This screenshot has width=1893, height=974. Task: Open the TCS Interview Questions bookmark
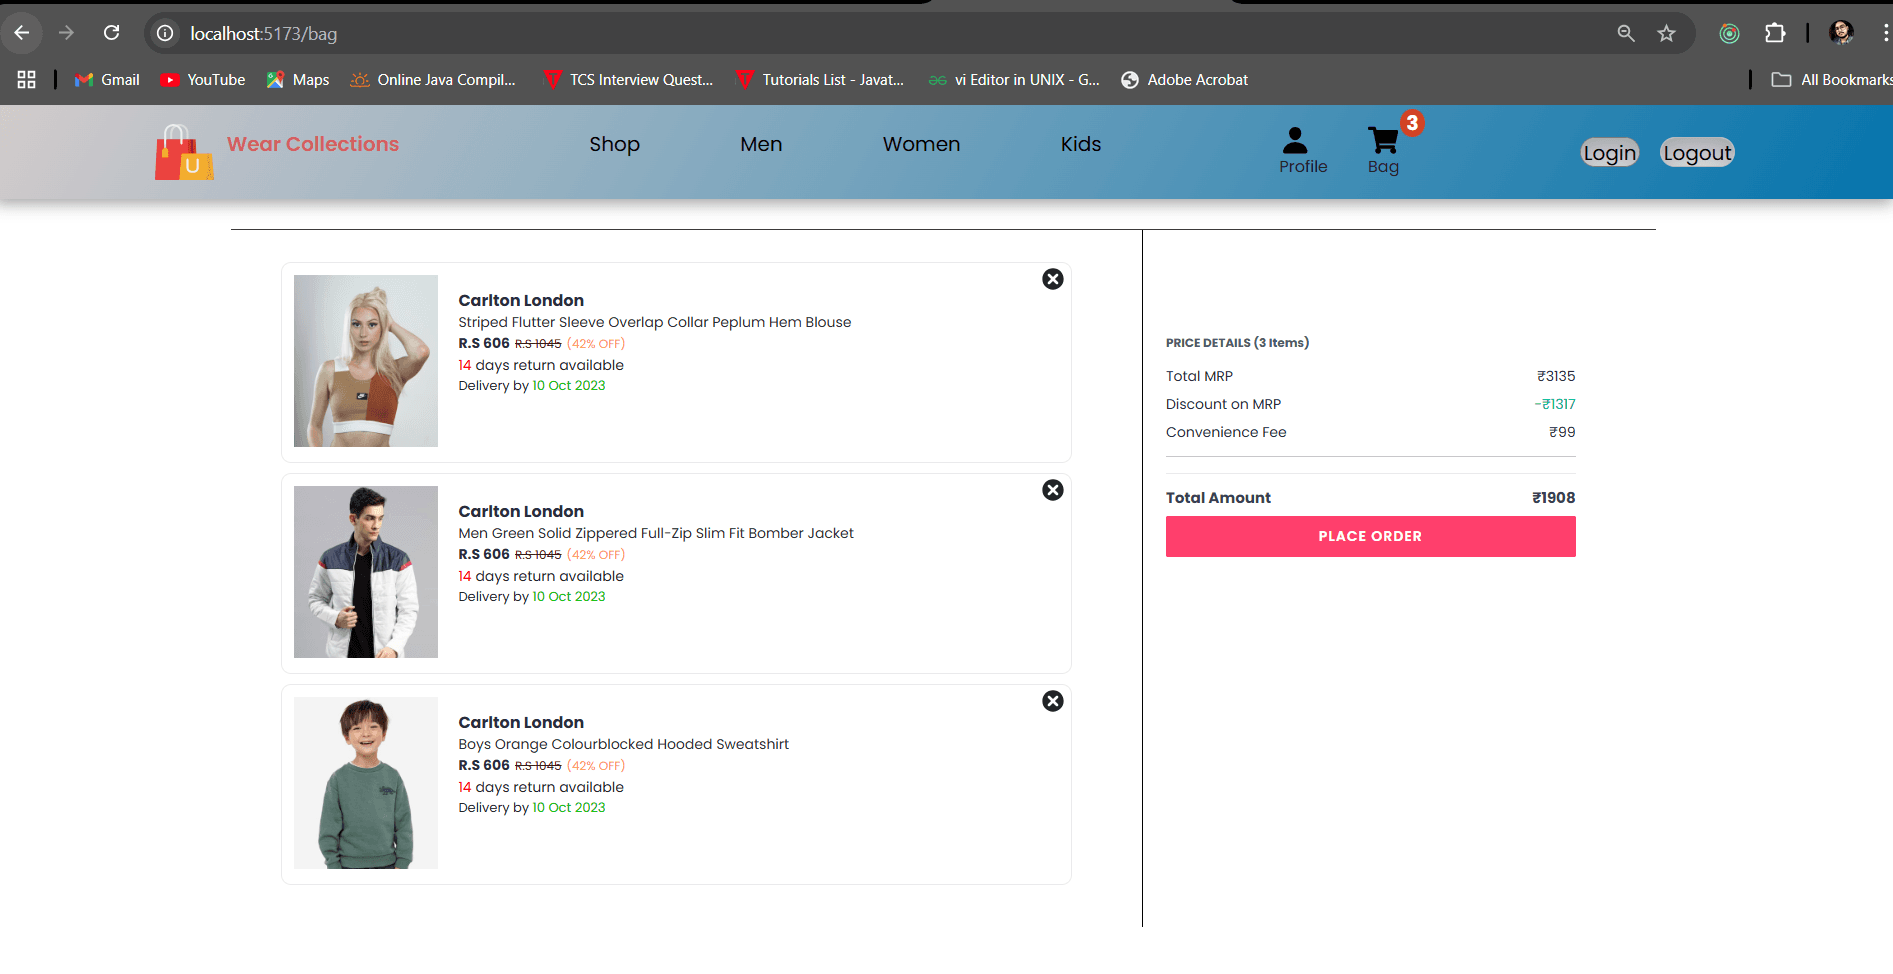[x=628, y=80]
